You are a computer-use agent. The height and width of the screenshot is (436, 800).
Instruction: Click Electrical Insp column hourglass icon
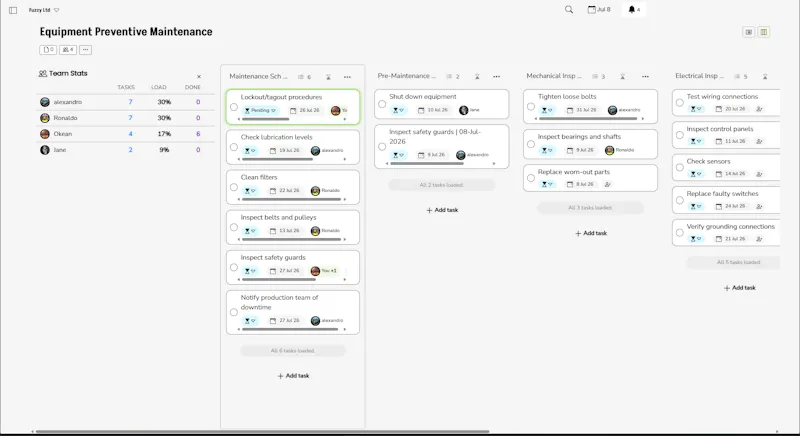[765, 76]
